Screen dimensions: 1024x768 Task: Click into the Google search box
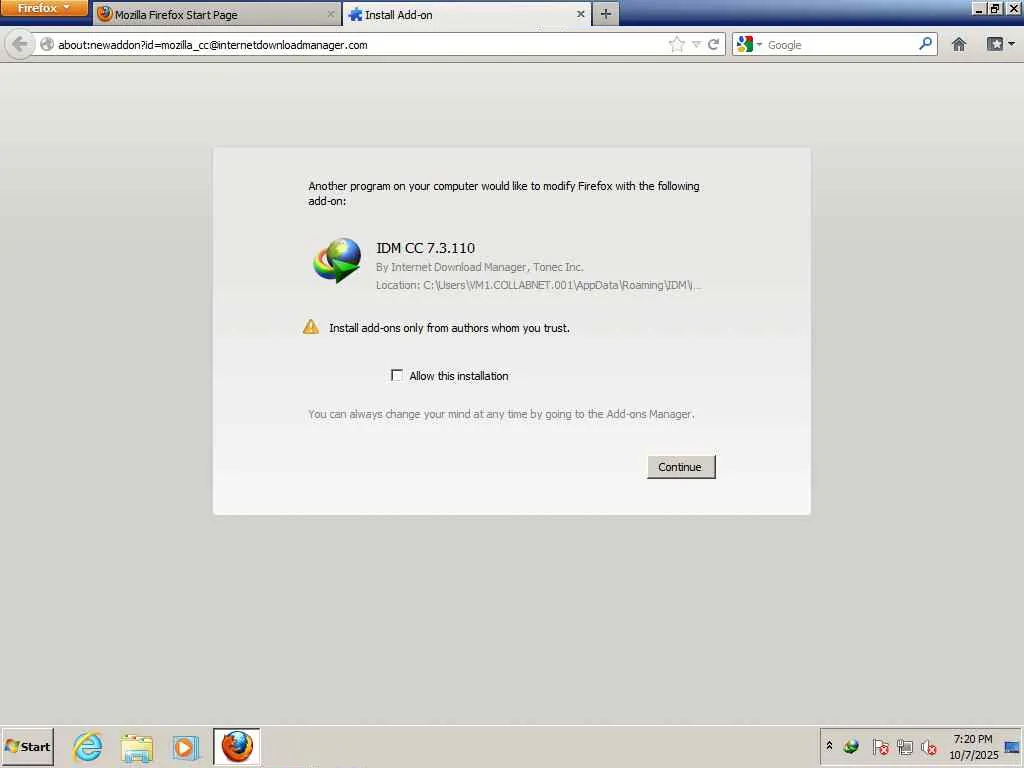pos(841,44)
